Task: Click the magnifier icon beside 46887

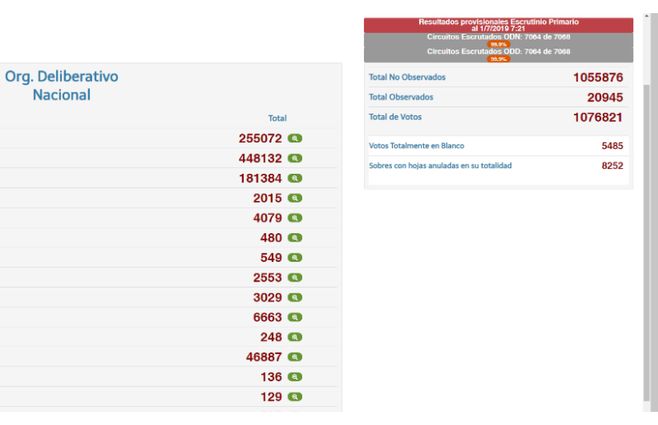Action: click(295, 356)
